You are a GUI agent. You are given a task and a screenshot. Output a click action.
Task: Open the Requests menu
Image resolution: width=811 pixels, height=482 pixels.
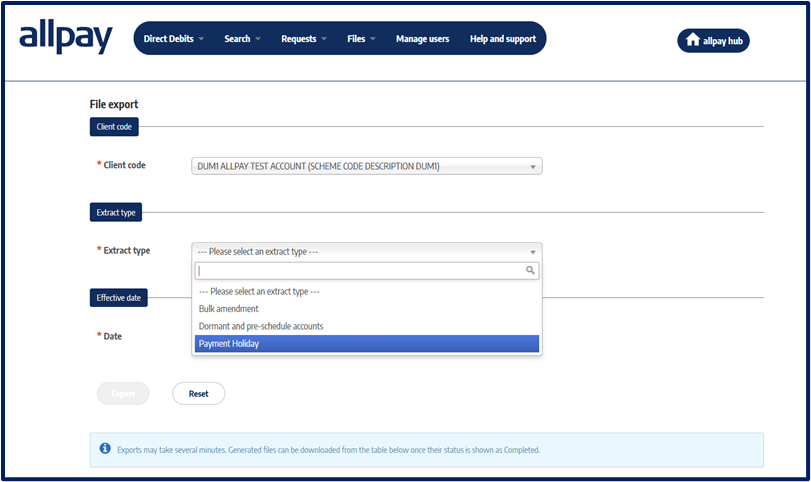[304, 39]
